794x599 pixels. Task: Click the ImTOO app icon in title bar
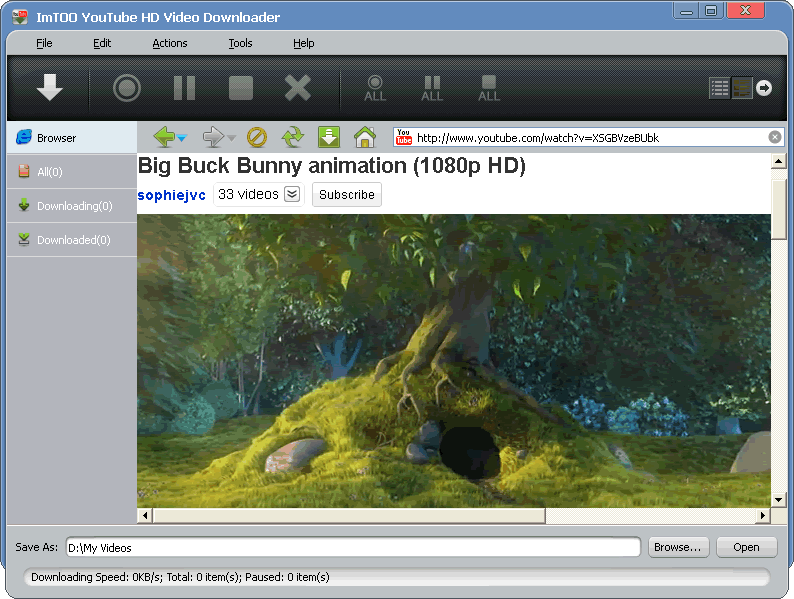point(20,17)
